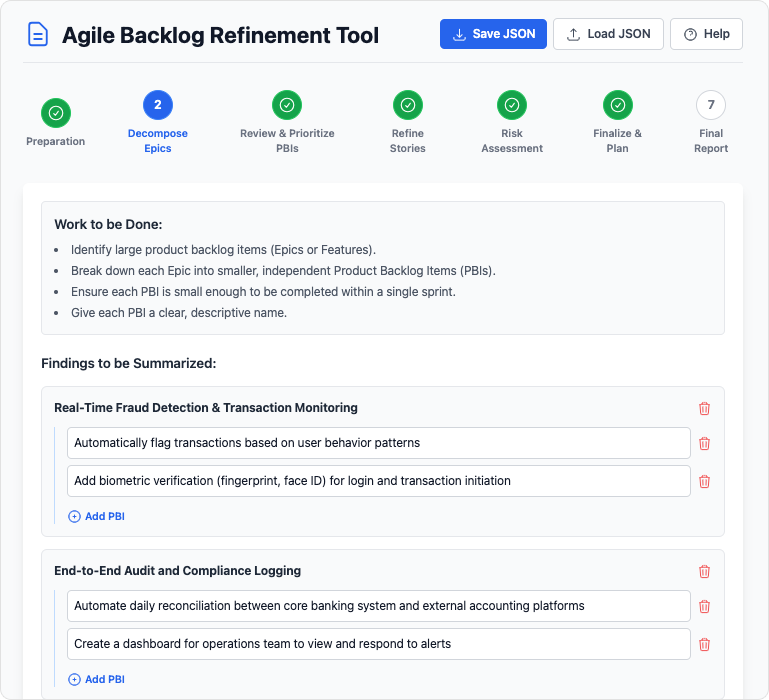
Task: Click the Decompose Epics step label
Action: (x=158, y=141)
